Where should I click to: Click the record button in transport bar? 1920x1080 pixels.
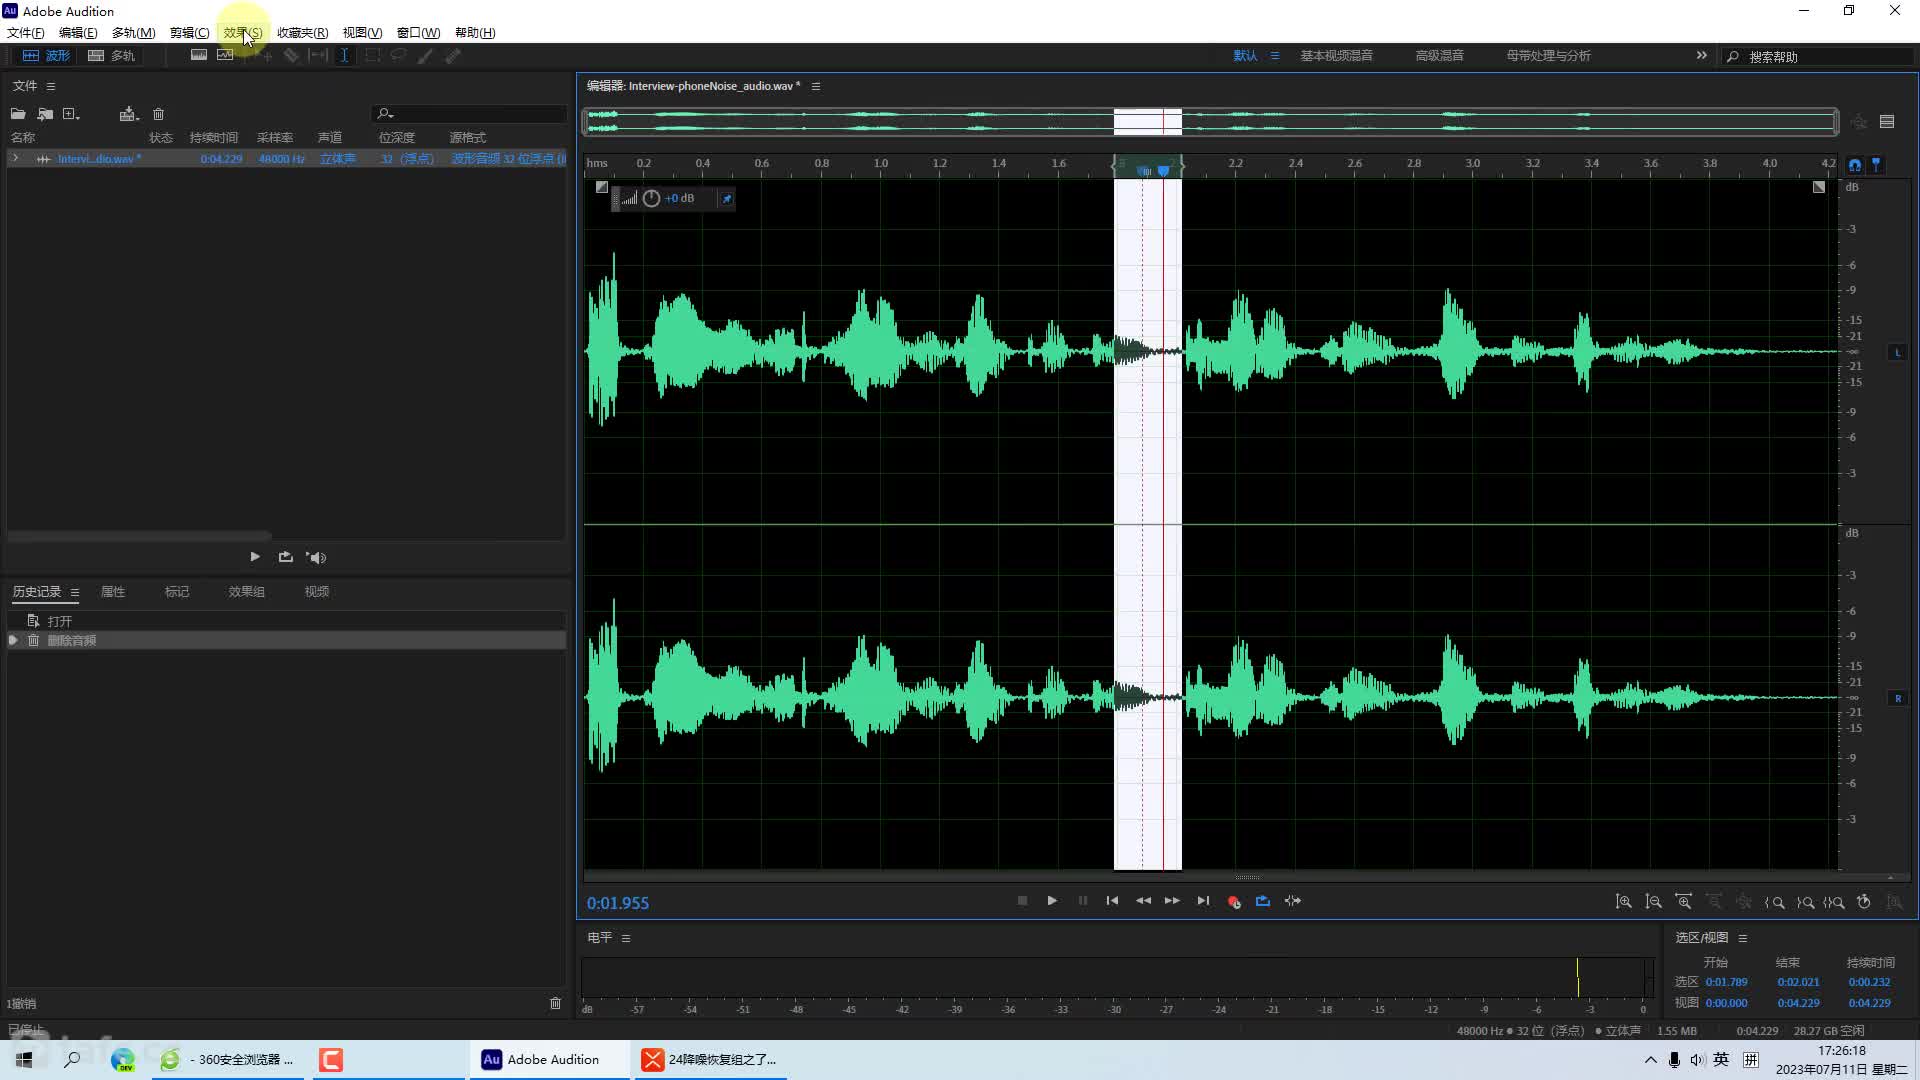[x=1232, y=901]
